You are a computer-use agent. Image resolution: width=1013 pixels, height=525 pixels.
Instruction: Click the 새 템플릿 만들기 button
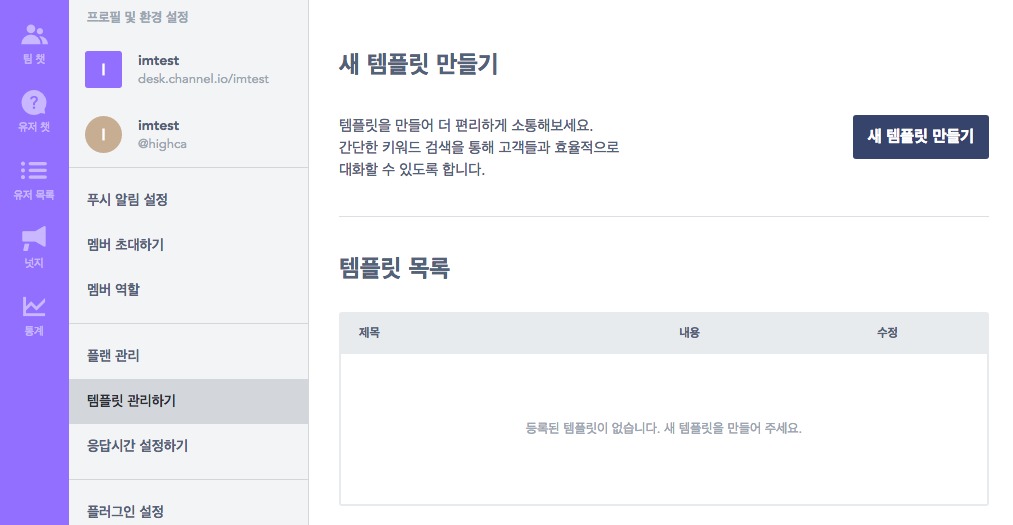(921, 136)
